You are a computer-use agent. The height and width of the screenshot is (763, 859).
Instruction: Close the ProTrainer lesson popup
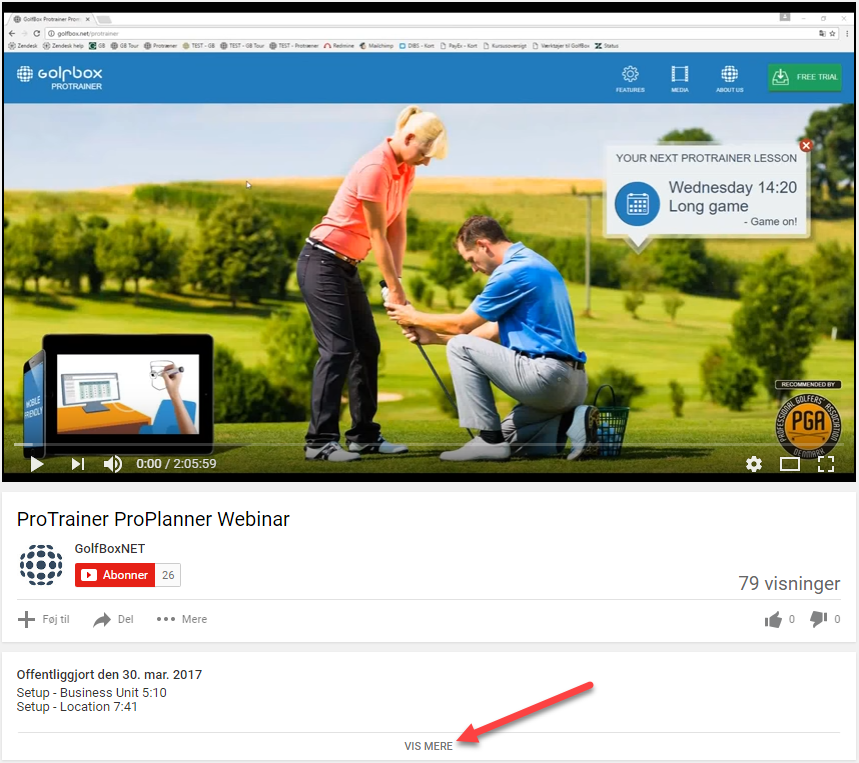pyautogui.click(x=807, y=146)
